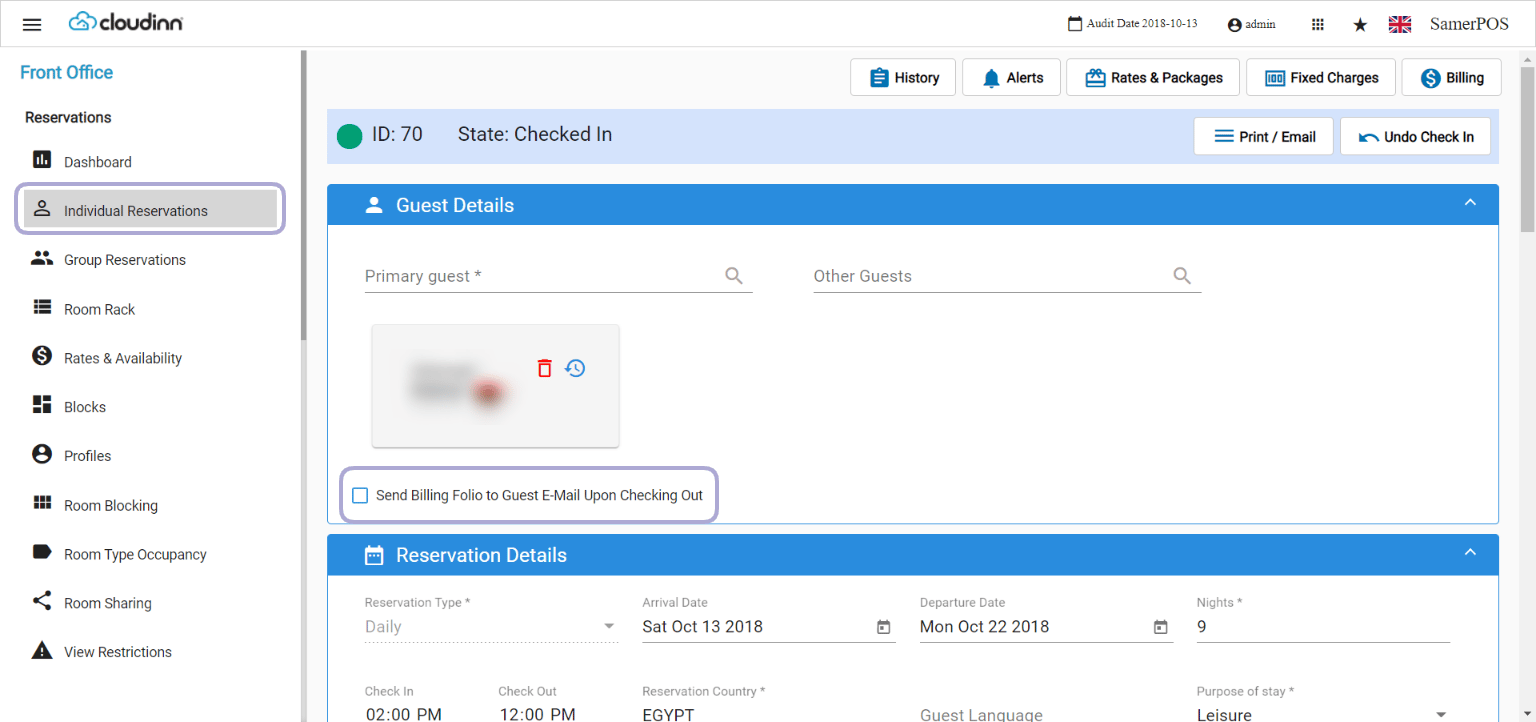Change language via UK flag
Screen dimensions: 1536x722
point(1400,24)
